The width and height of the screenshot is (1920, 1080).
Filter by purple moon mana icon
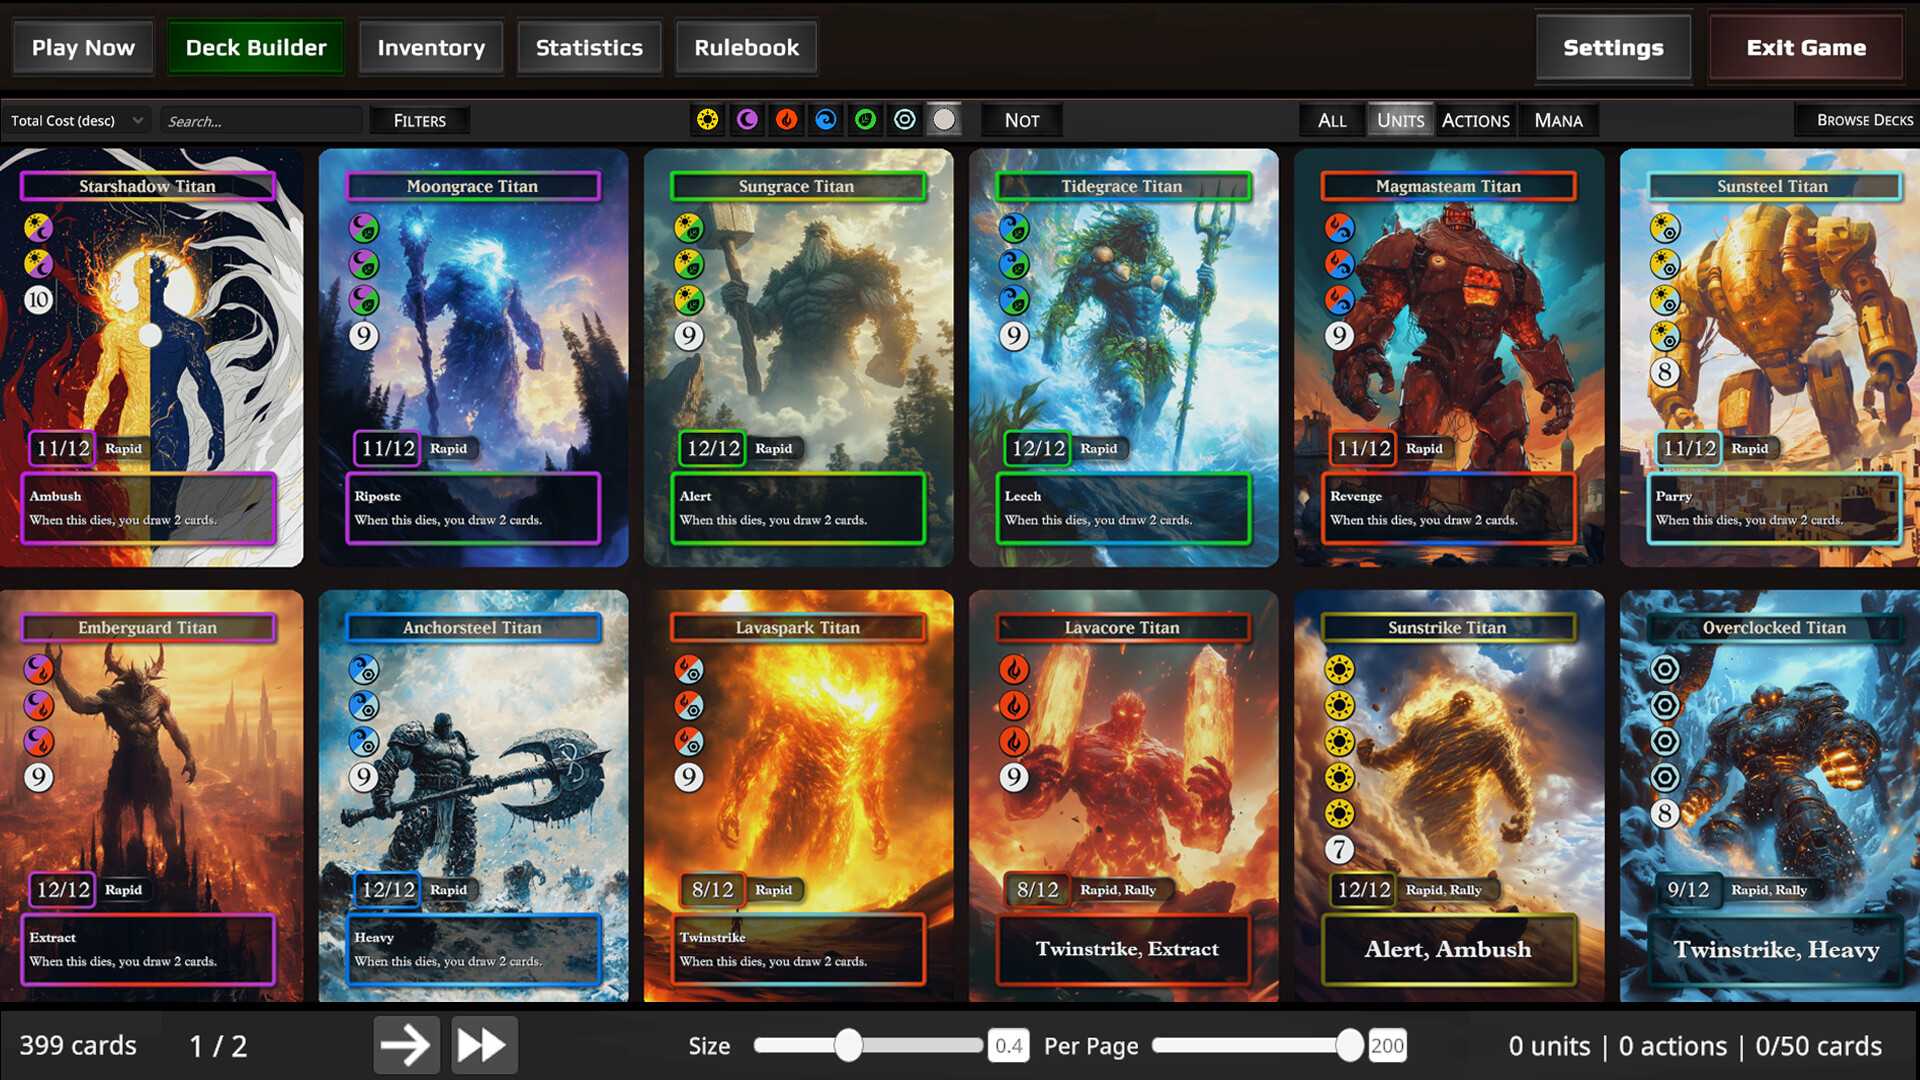[x=747, y=120]
